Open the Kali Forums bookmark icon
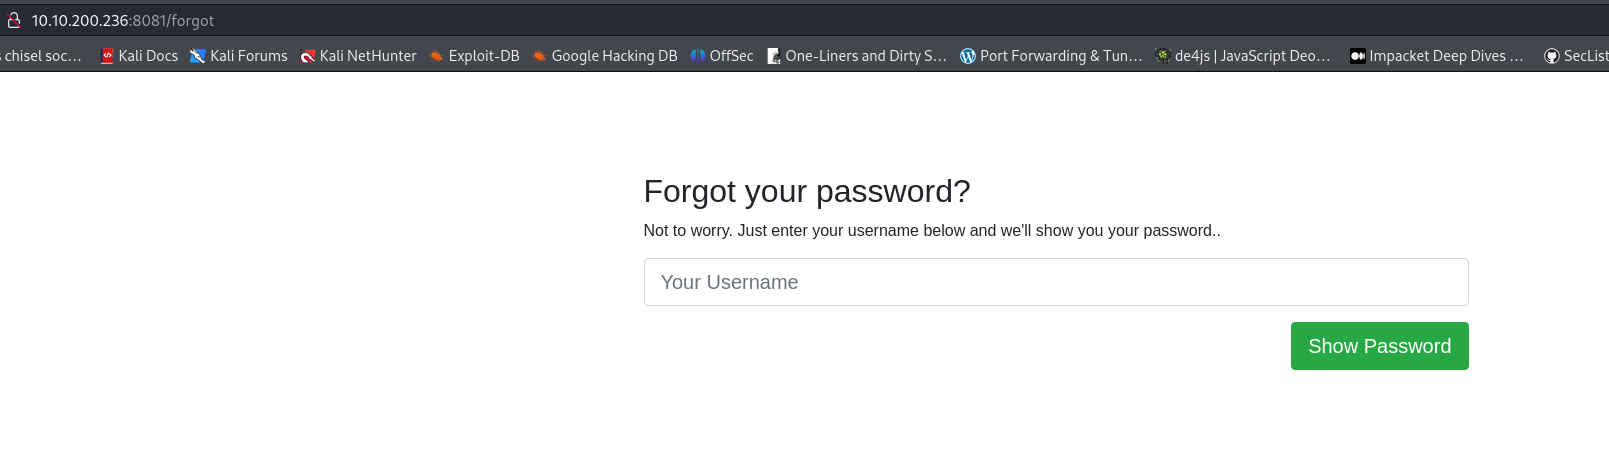 point(198,56)
